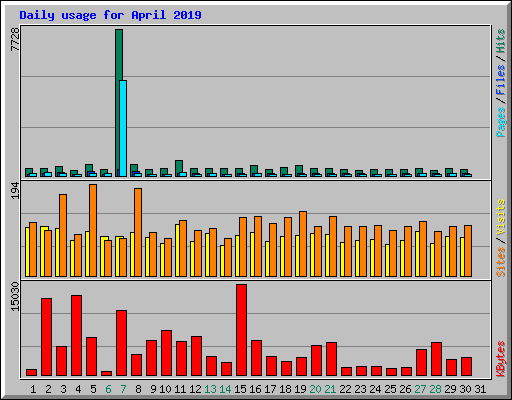Click the green day 20 axis label
The height and width of the screenshot is (400, 512).
(315, 389)
